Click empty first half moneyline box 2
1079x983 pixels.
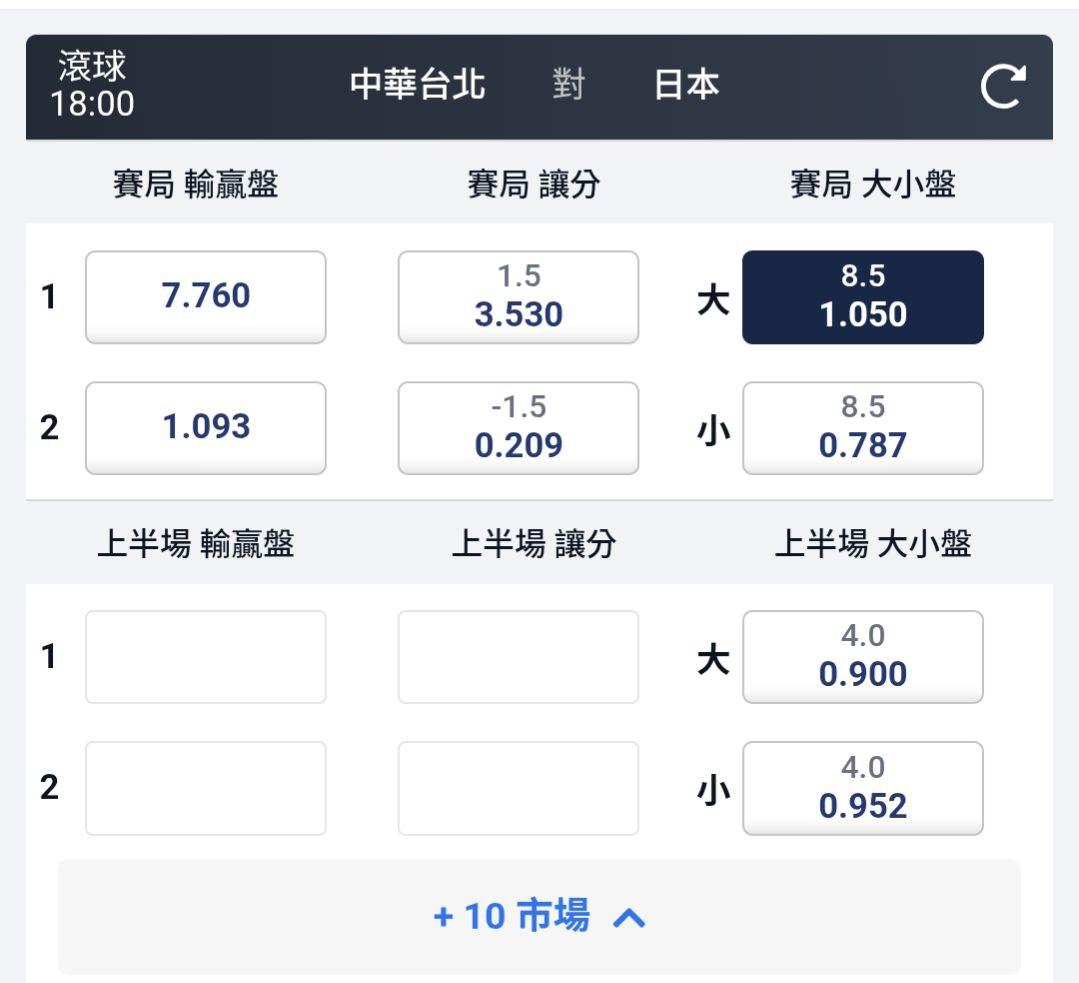point(206,788)
